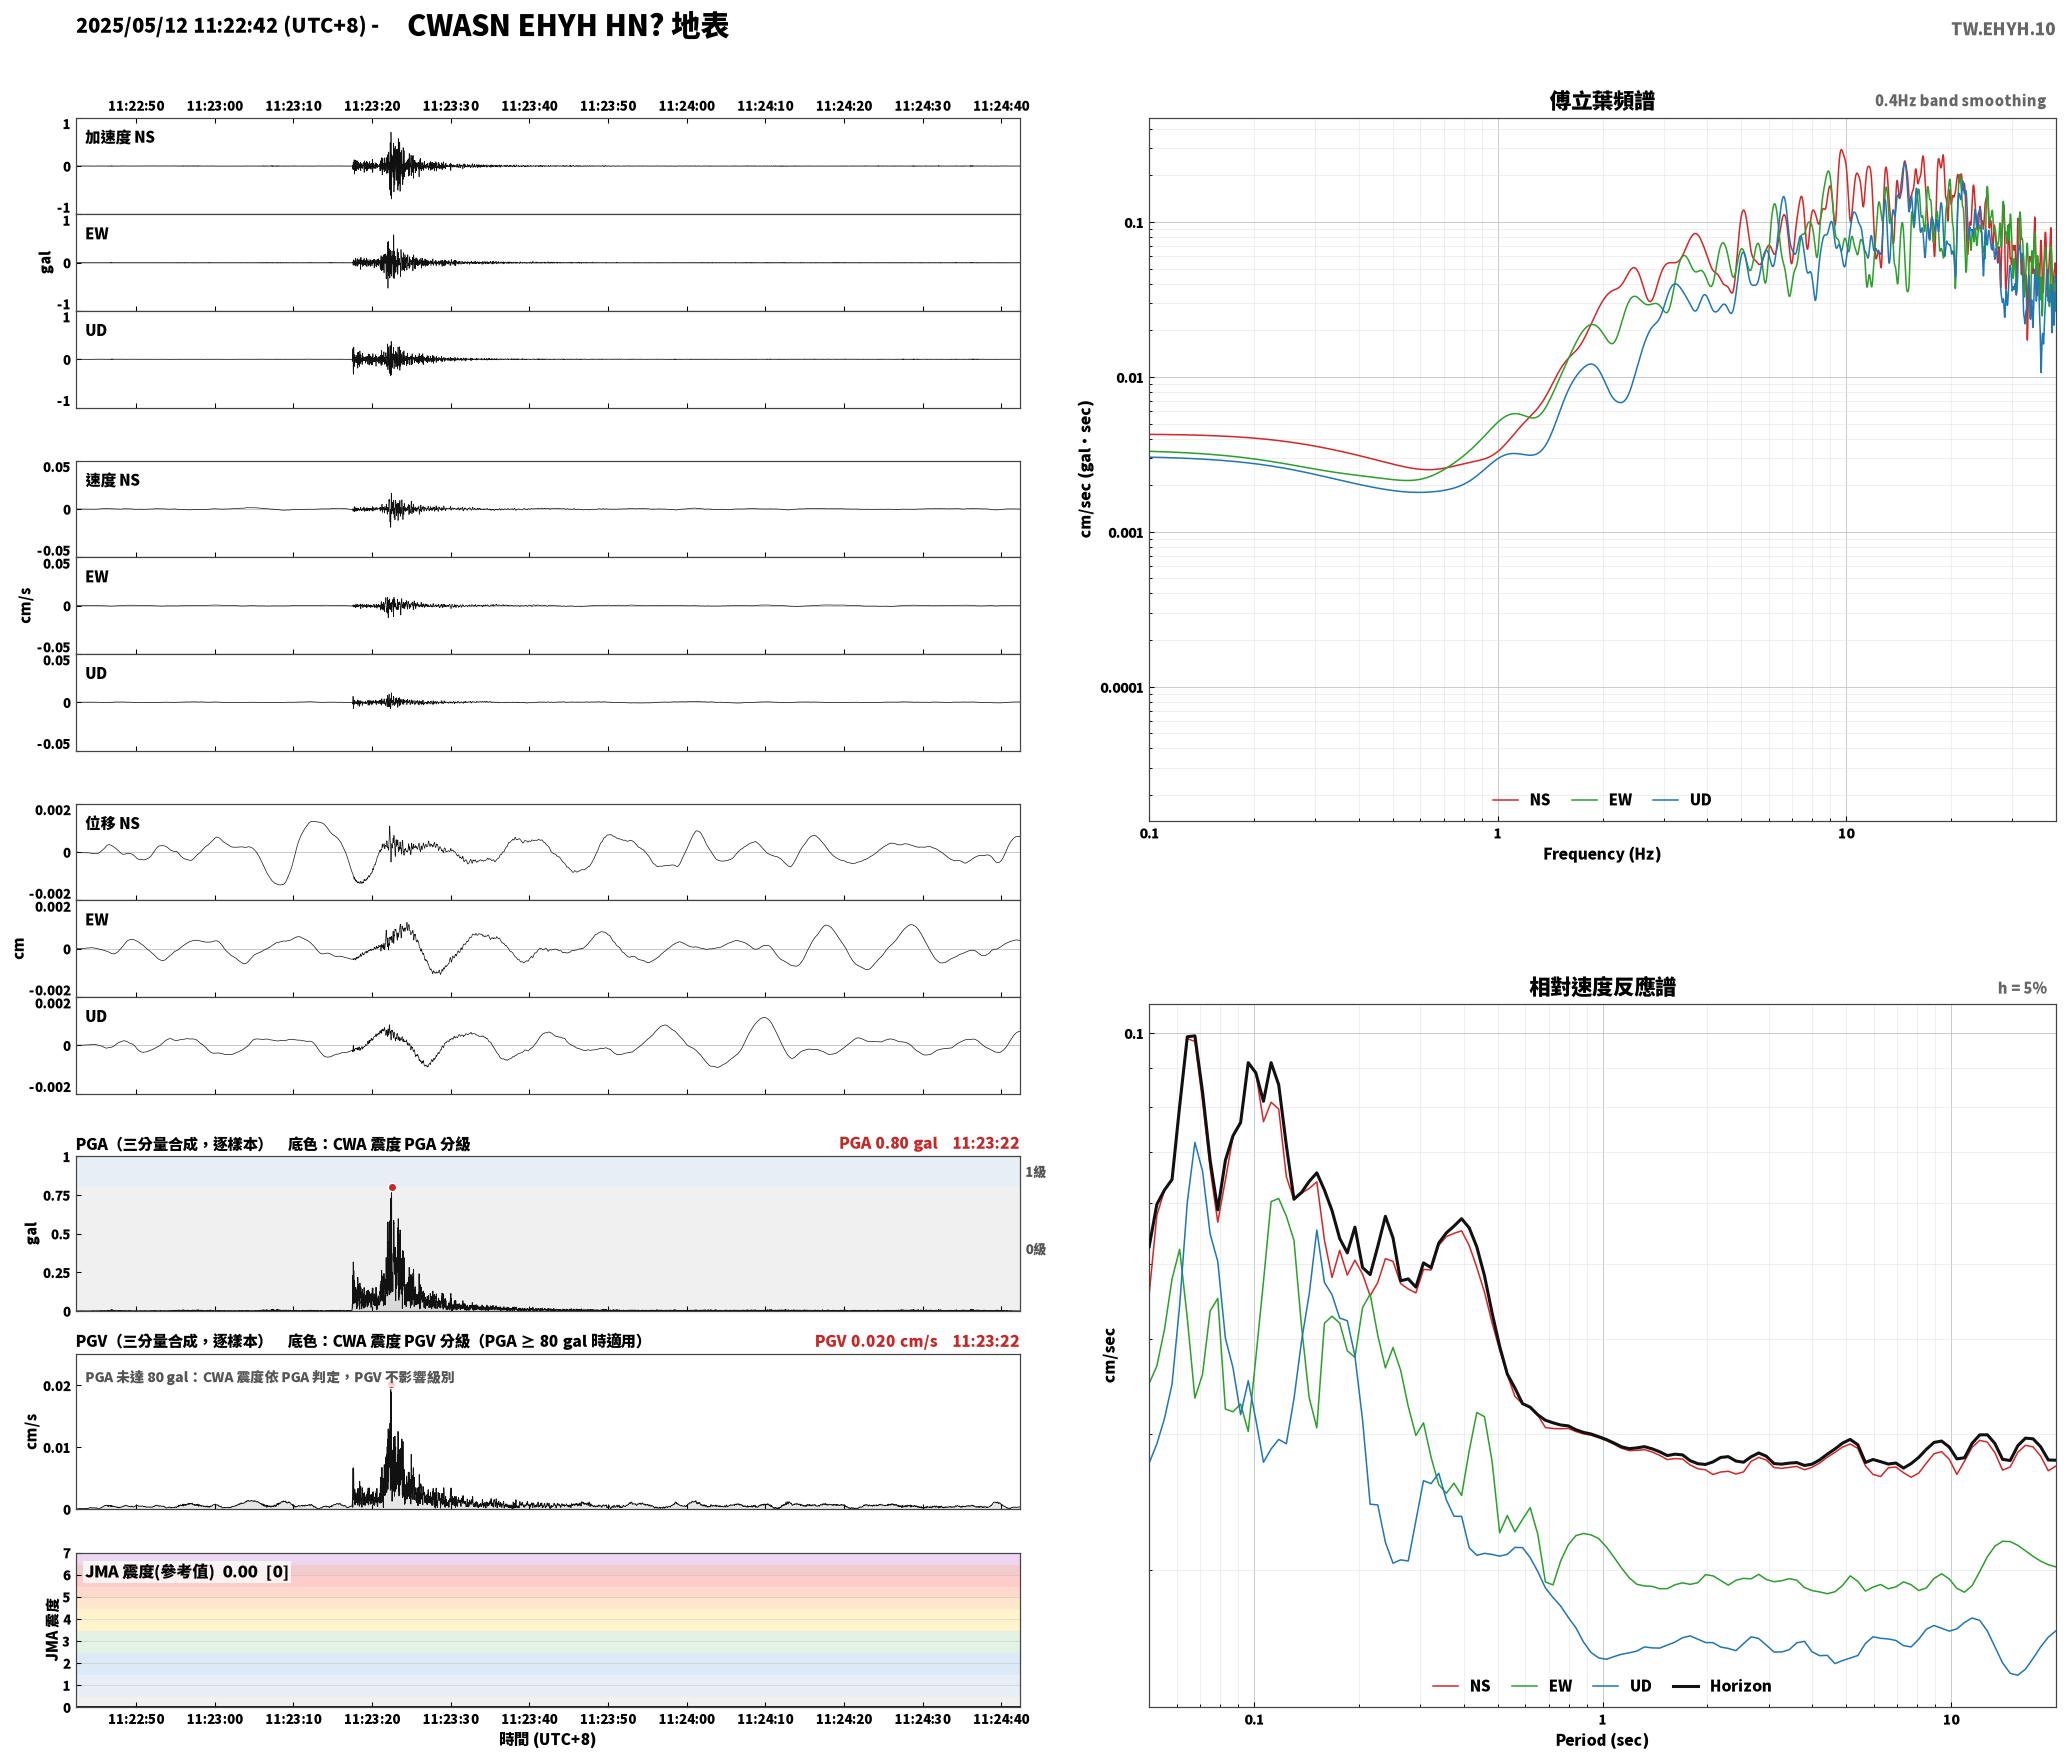This screenshot has height=1760, width=2066.
Task: Click the TW.EHYH.10 station code label
Action: tap(2003, 29)
